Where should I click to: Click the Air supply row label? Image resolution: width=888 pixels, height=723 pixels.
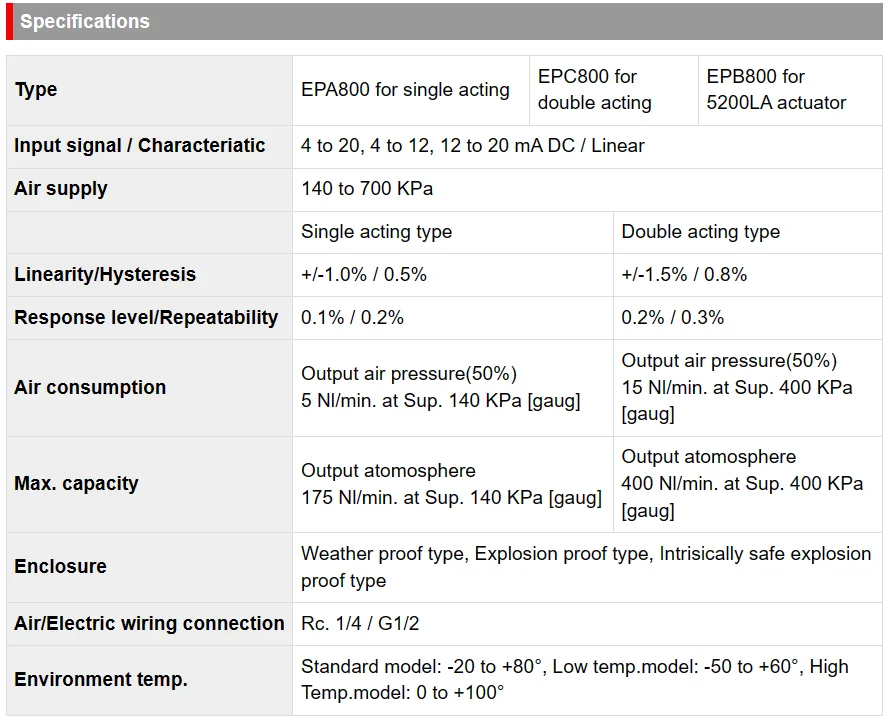(x=61, y=189)
